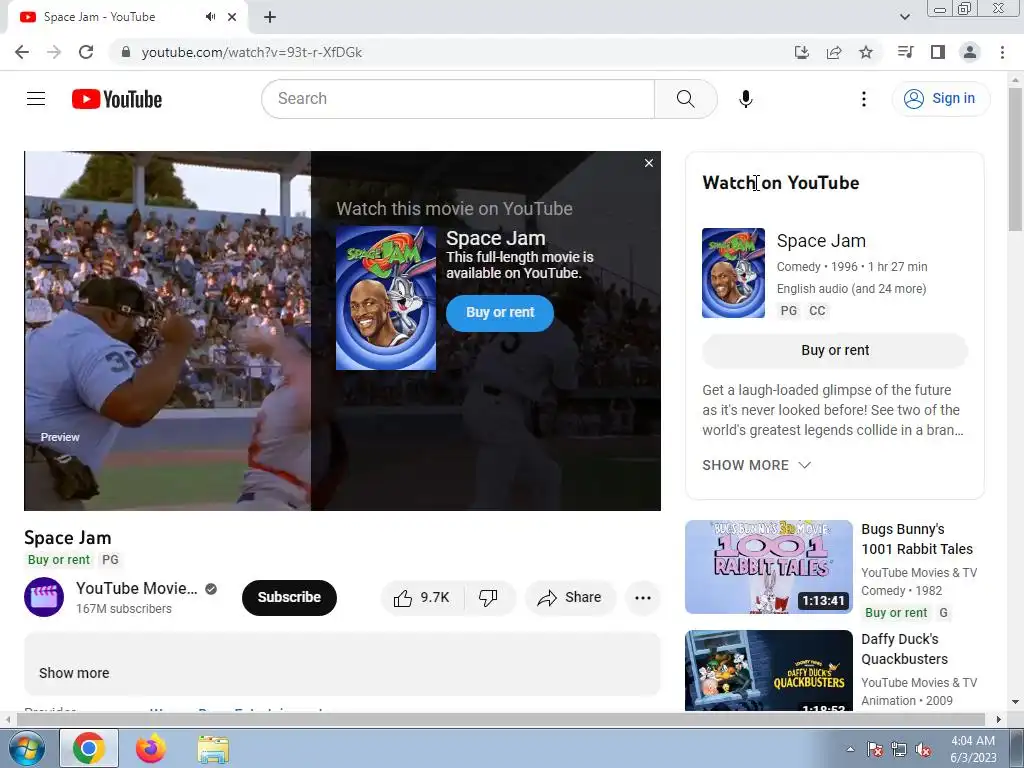The height and width of the screenshot is (768, 1024).
Task: Dislike the Space Jam video
Action: coord(488,598)
